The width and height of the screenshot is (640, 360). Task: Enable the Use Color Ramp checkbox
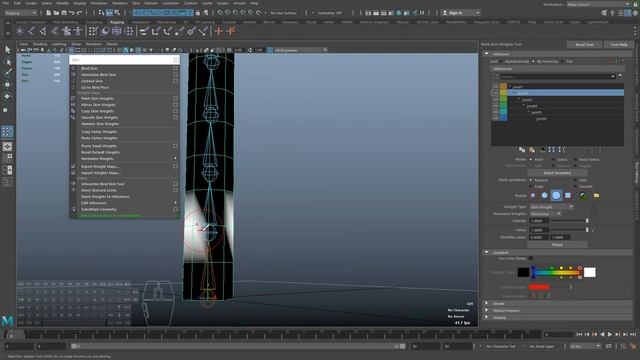[531, 258]
